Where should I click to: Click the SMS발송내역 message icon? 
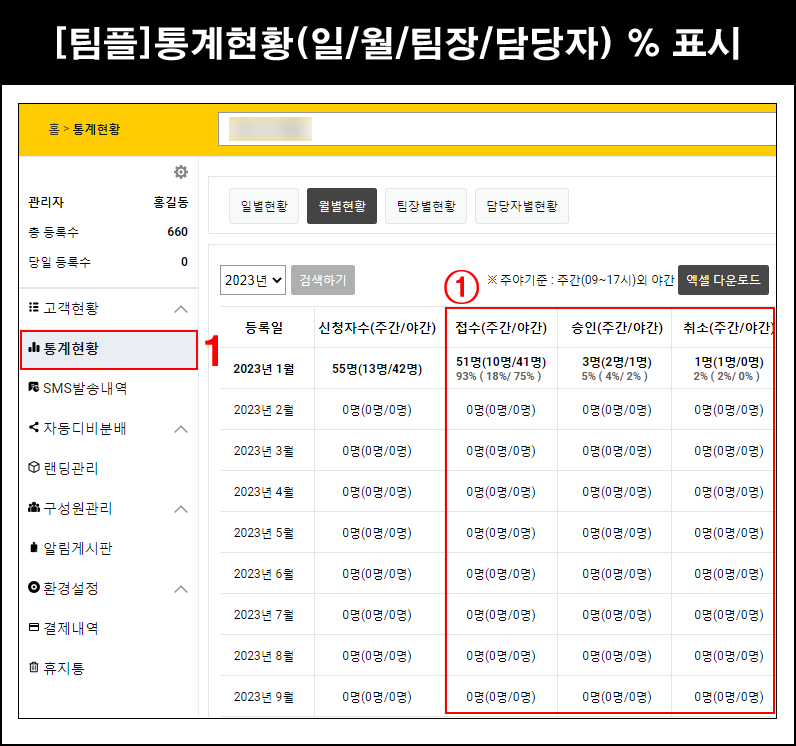34,388
